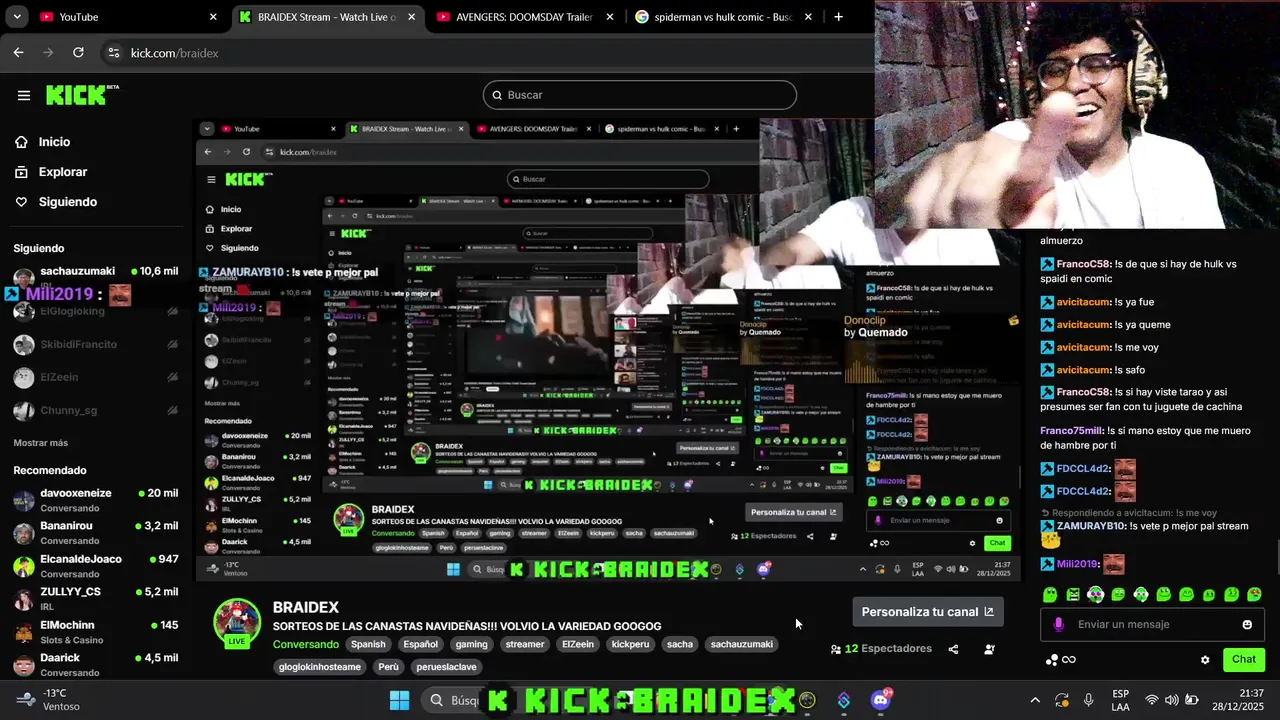Show hidden system tray icons
This screenshot has width=1280, height=720.
point(1035,700)
